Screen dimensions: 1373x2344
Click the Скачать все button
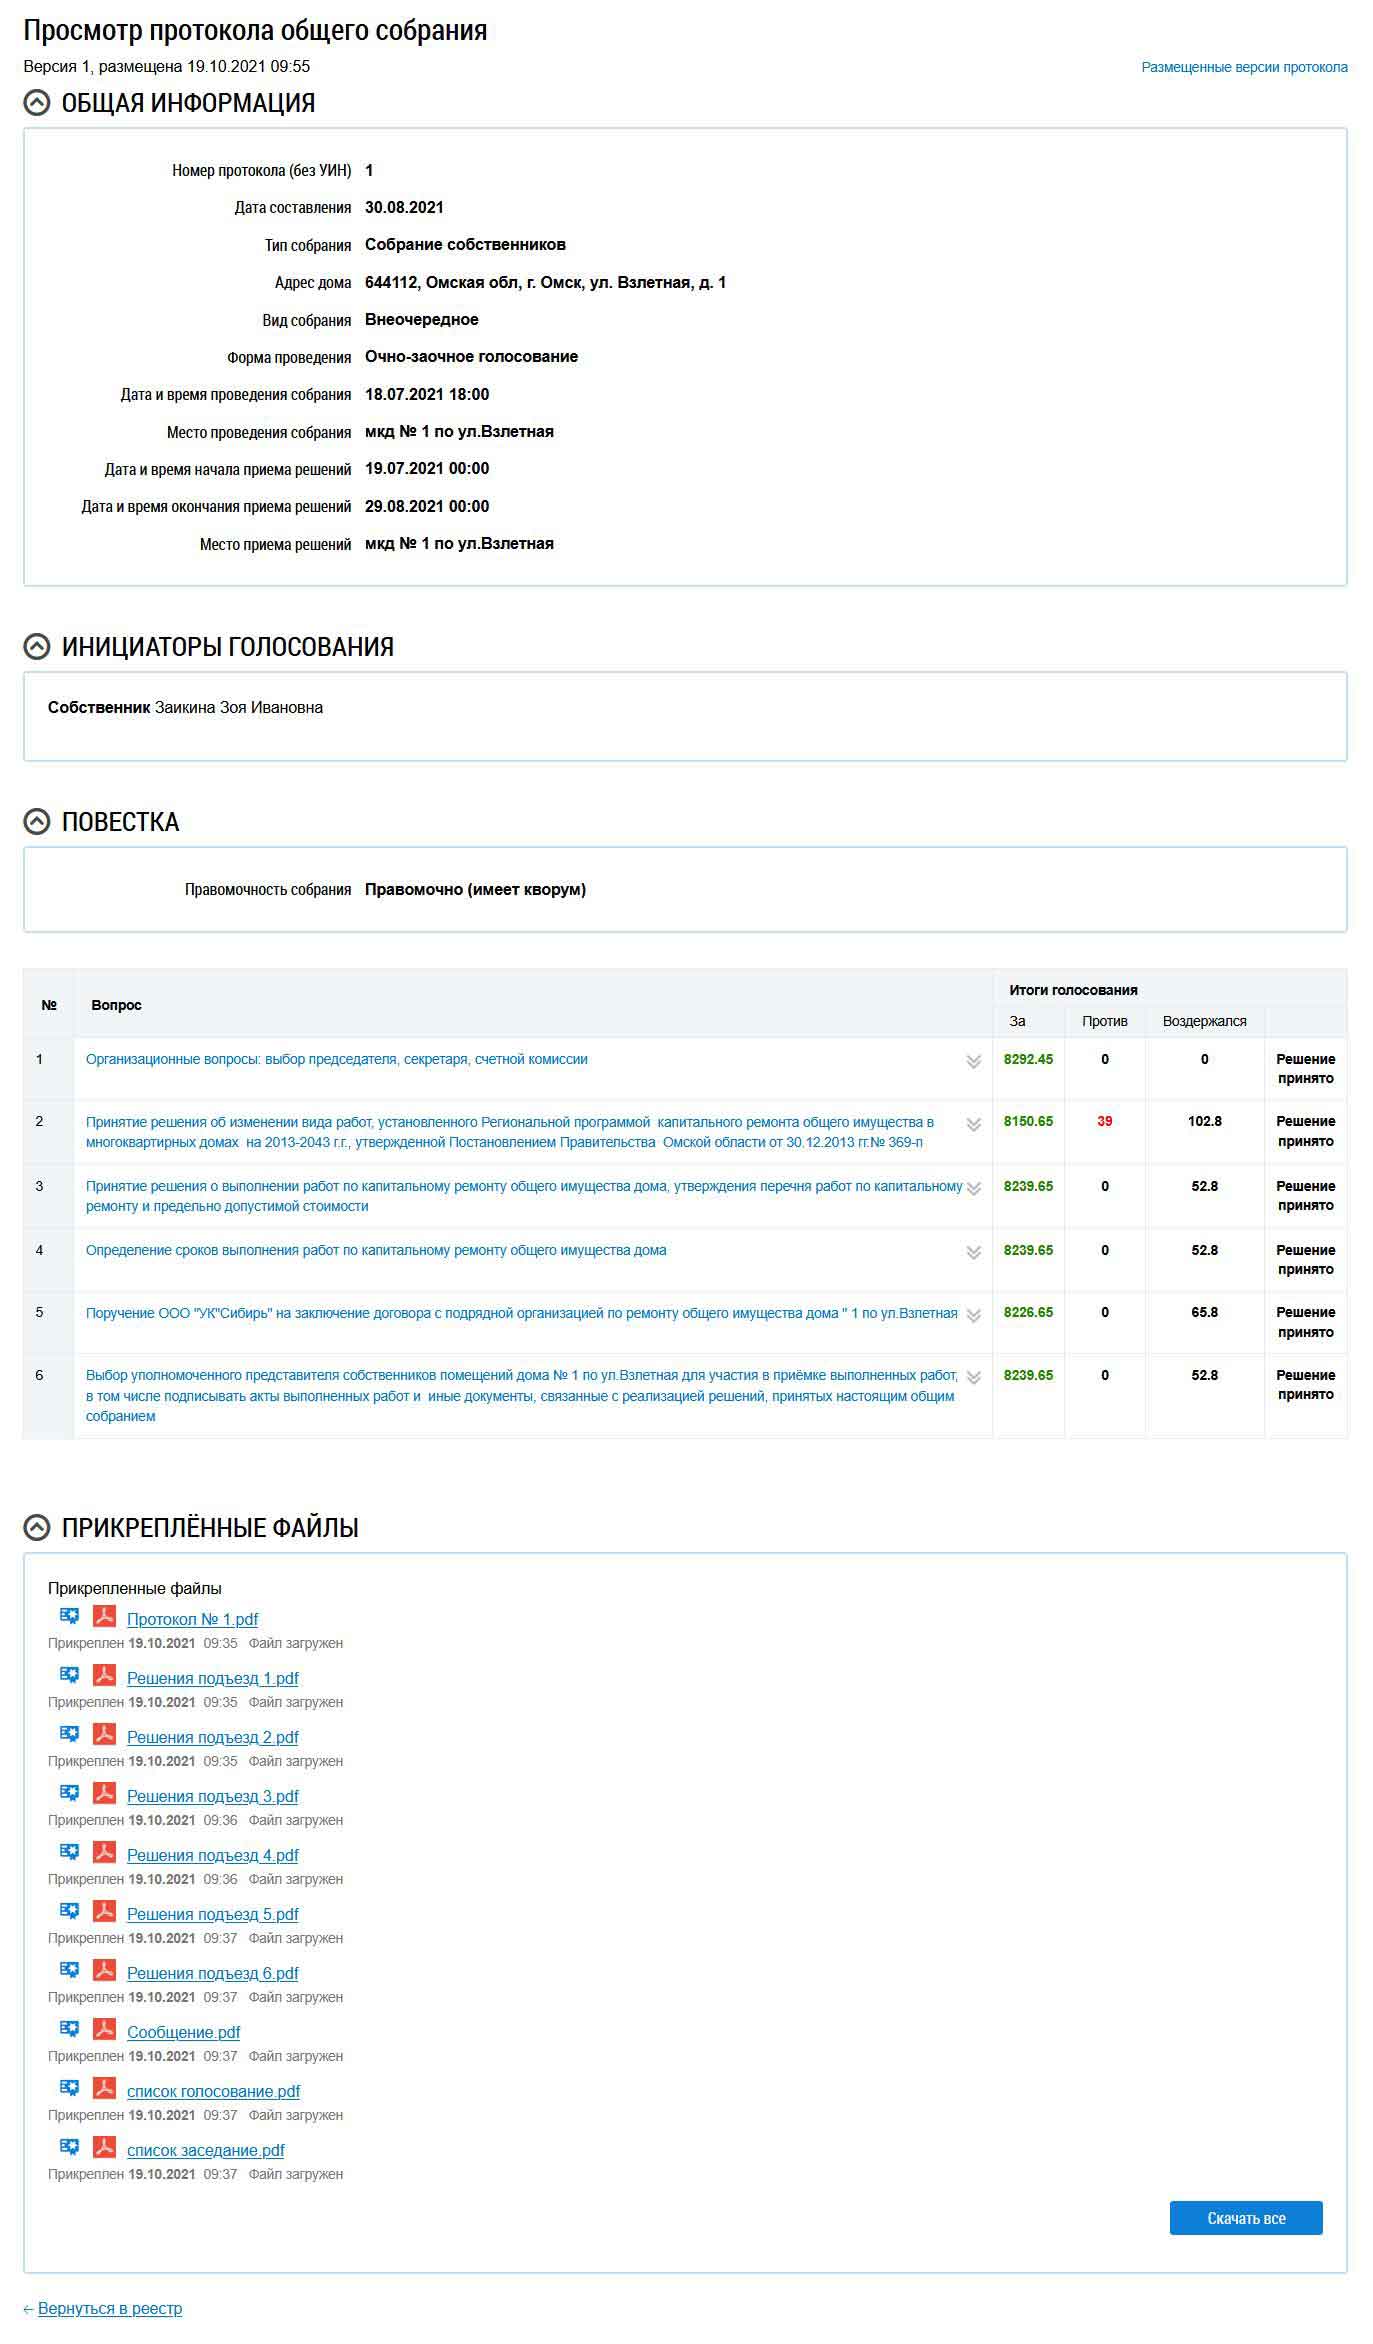[1246, 2218]
